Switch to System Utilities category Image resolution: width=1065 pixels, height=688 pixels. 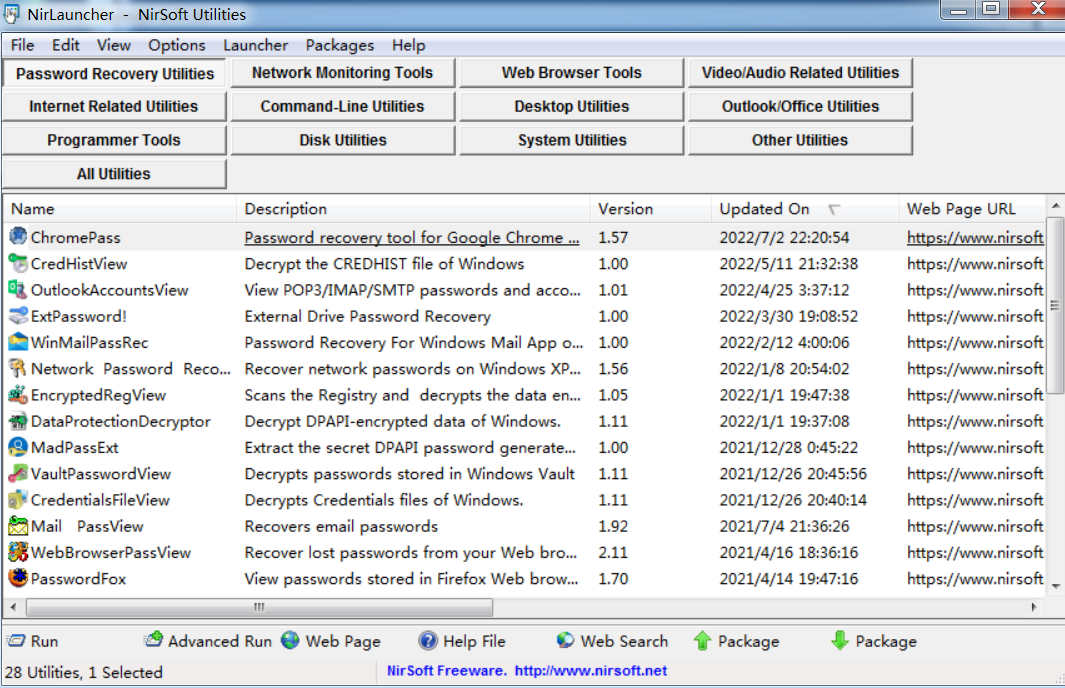click(x=571, y=140)
